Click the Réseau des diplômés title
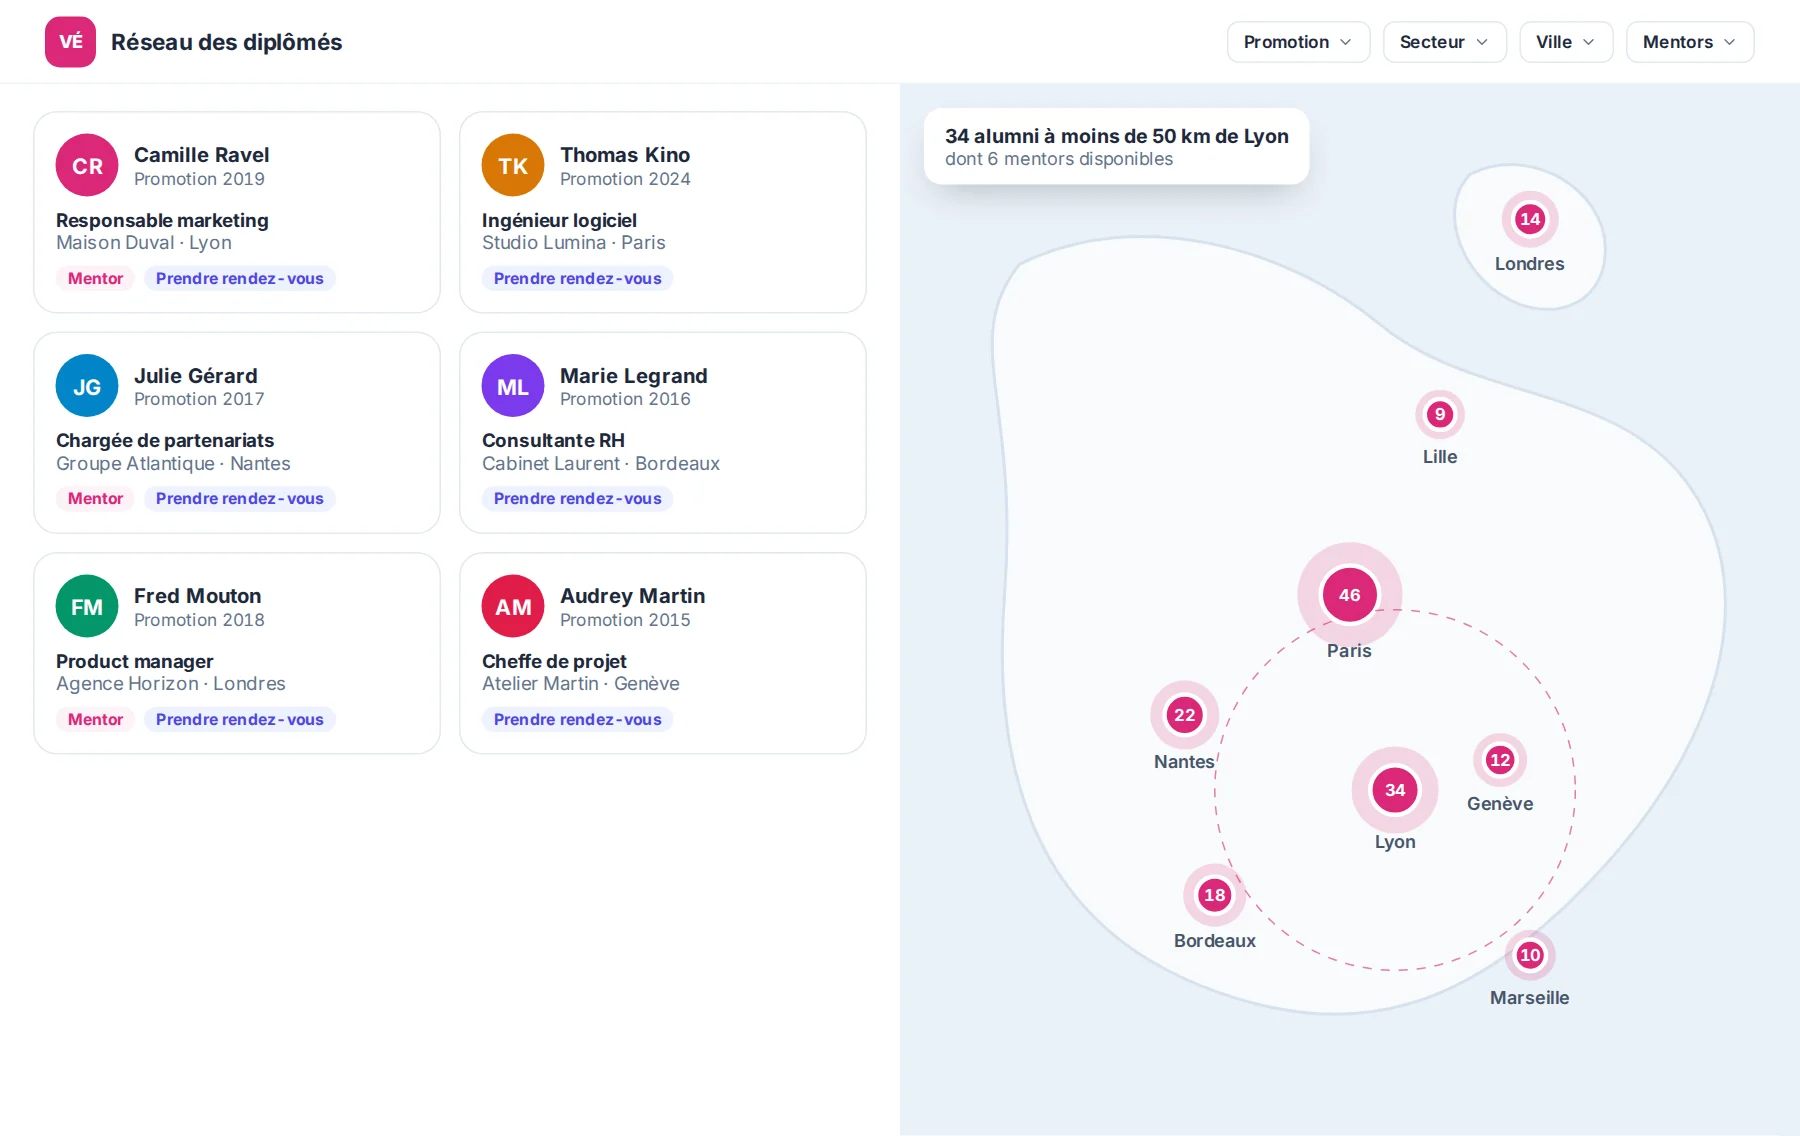The image size is (1800, 1136). 227,42
